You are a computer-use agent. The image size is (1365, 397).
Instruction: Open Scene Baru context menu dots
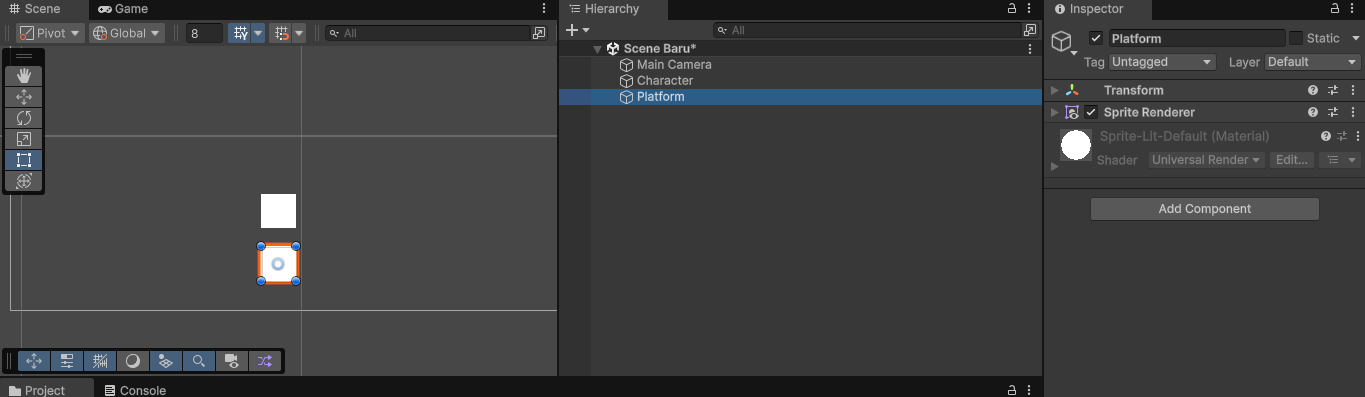tap(1031, 48)
